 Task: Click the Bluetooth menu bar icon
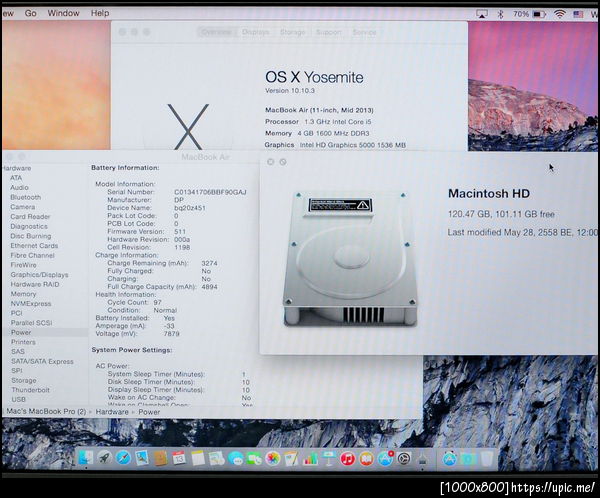(x=501, y=14)
